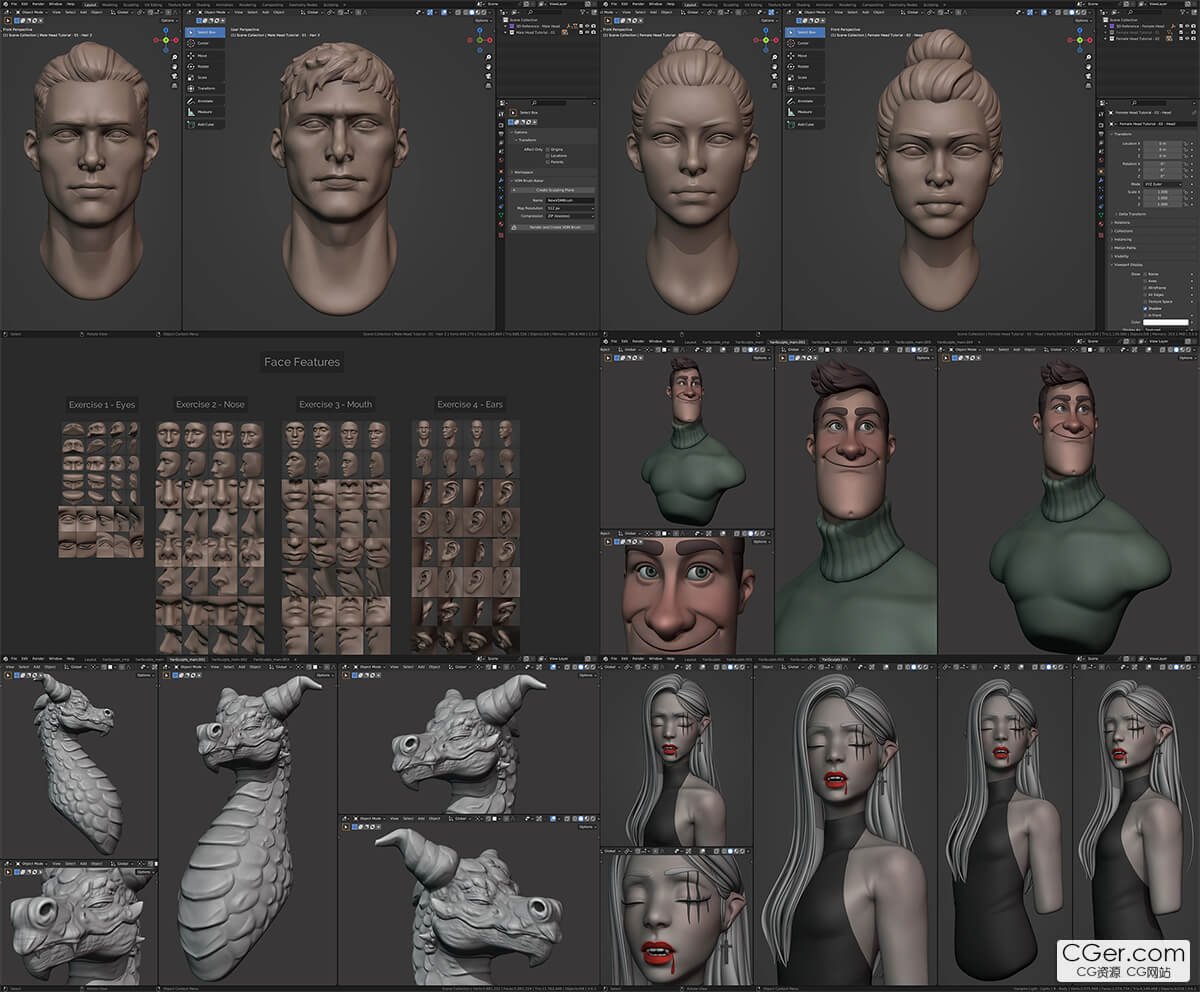Screen dimensions: 1200x992
Task: Open the Sculpting workspace tab in male head window
Action: 130,4
